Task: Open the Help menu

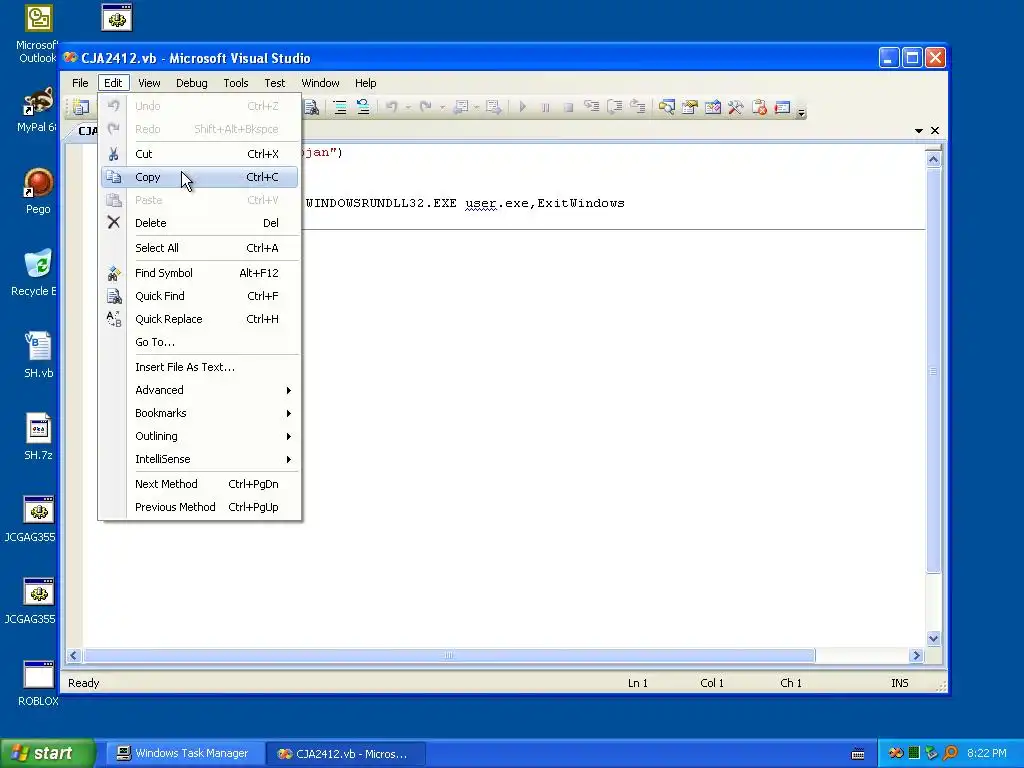Action: click(x=366, y=83)
